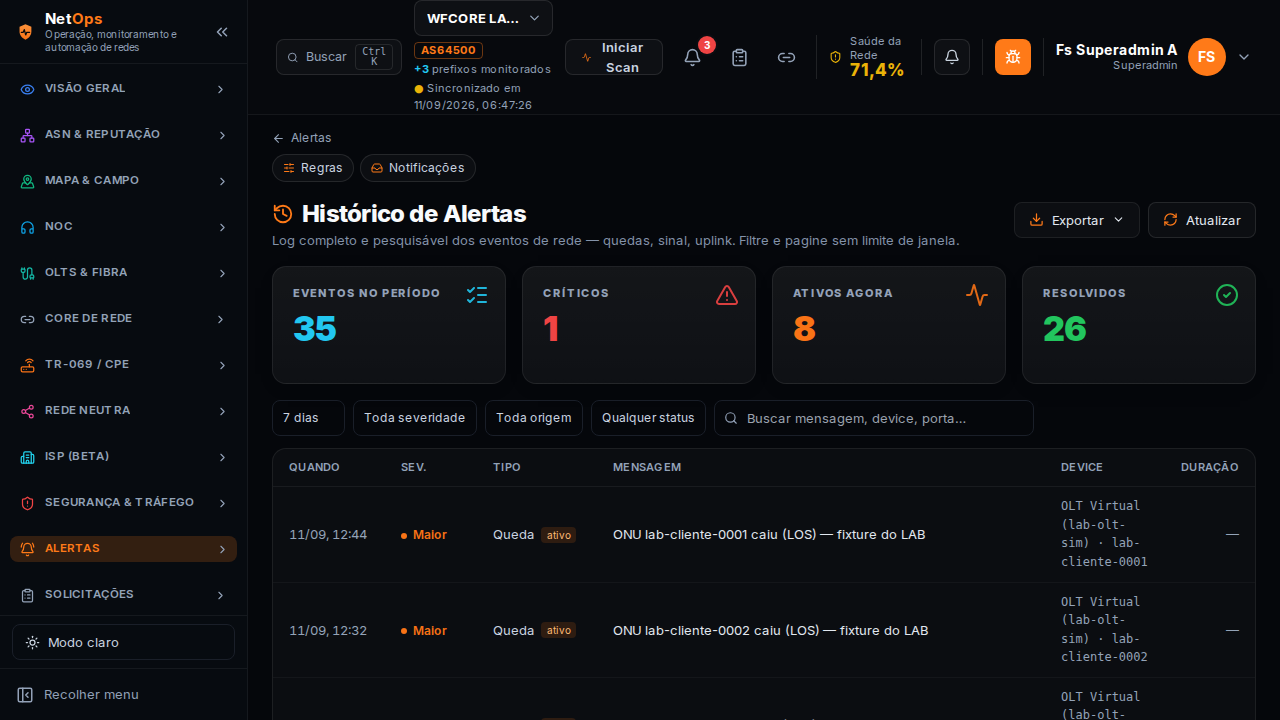Open the Qualquer status filter

pos(648,418)
